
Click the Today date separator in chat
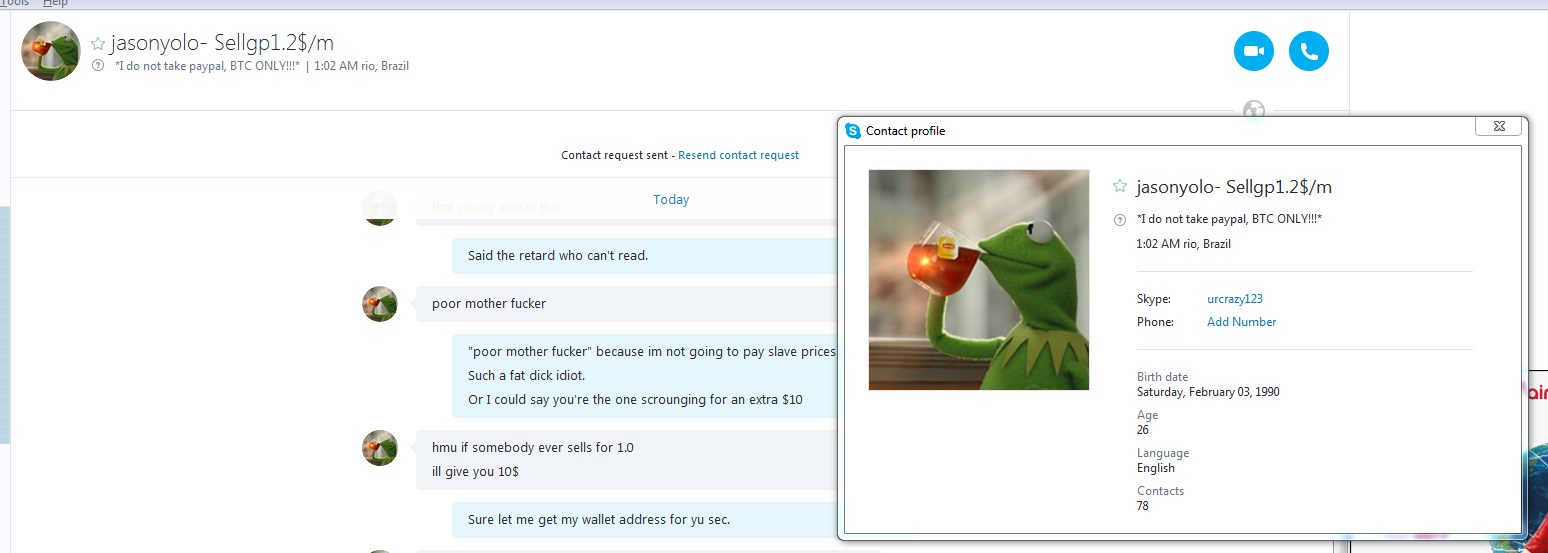pyautogui.click(x=671, y=200)
